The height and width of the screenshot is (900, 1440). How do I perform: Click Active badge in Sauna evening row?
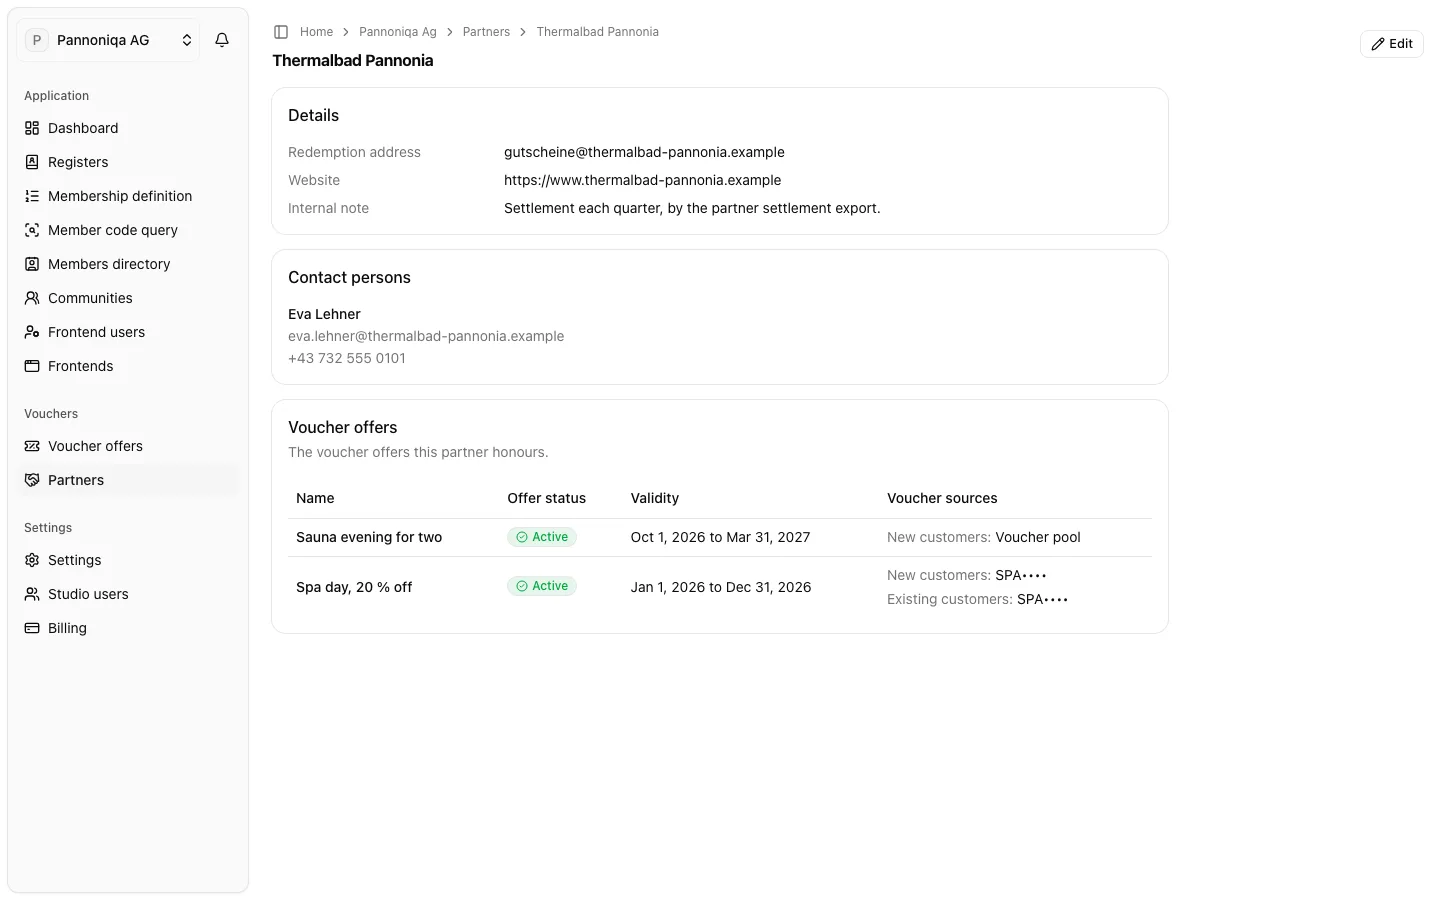[542, 537]
